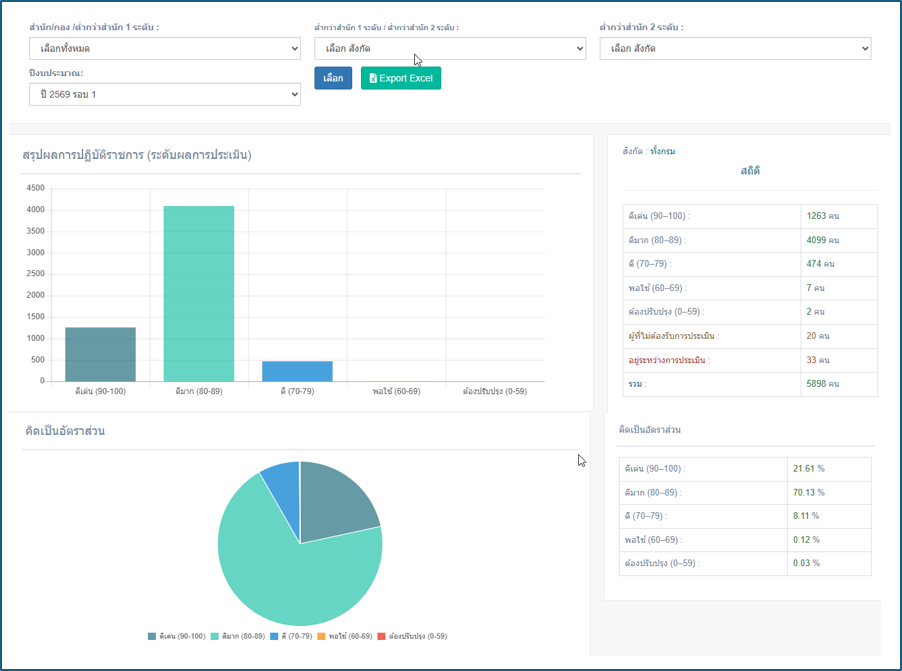Open the middle เลือก สังกัด dropdown
Viewport: 902px width, 671px height.
[x=450, y=48]
